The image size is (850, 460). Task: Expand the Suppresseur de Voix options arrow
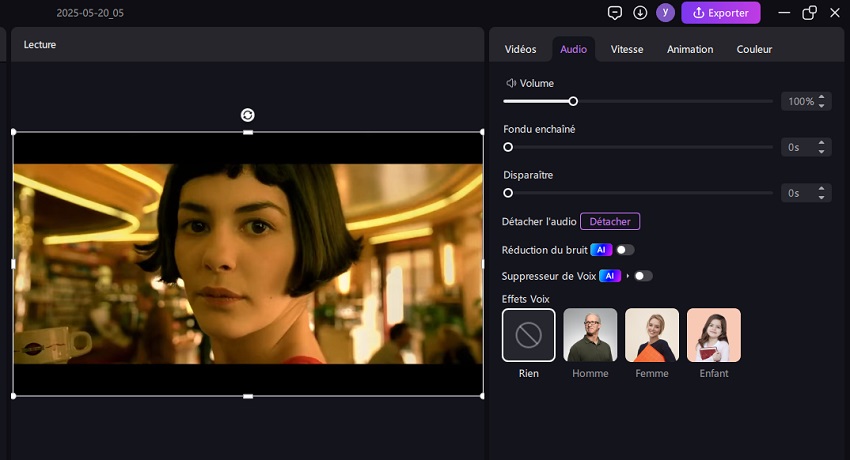point(628,276)
